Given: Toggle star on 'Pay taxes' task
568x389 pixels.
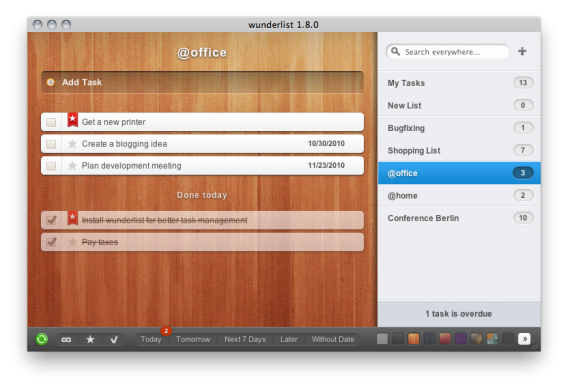Looking at the screenshot, I should 72,242.
